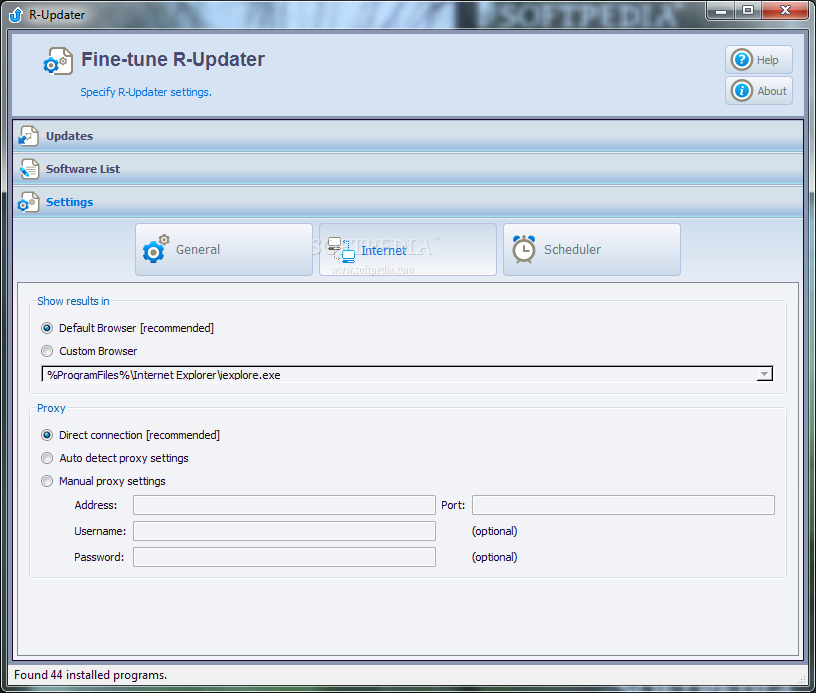
Task: Open the custom browser path dropdown arrow
Action: [x=764, y=374]
